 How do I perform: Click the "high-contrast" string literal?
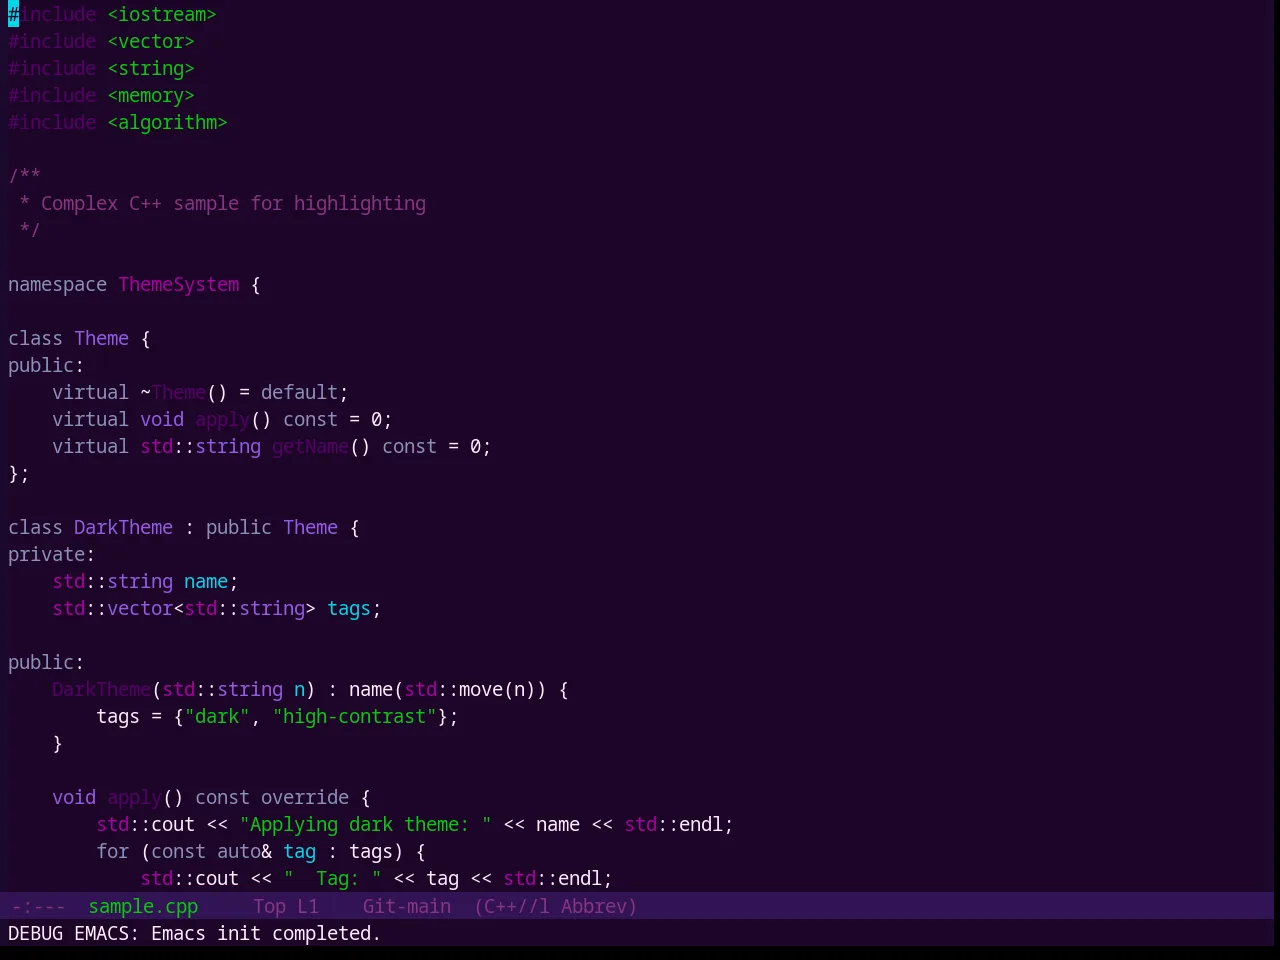tap(354, 716)
